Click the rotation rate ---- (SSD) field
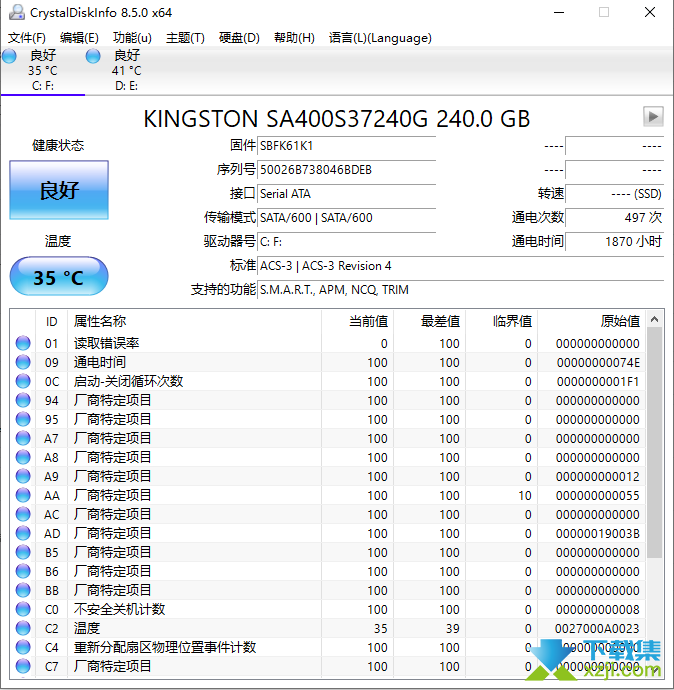This screenshot has height=690, width=674. [615, 194]
